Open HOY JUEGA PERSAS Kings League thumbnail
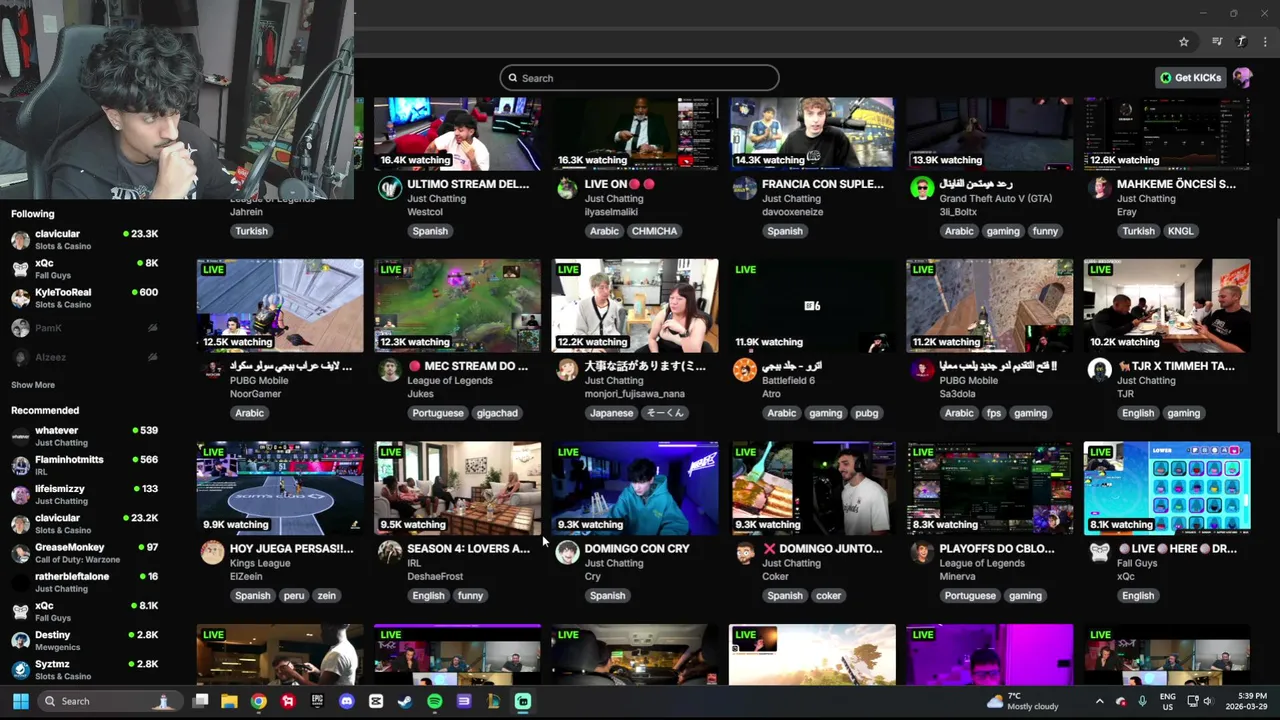1280x720 pixels. 280,488
